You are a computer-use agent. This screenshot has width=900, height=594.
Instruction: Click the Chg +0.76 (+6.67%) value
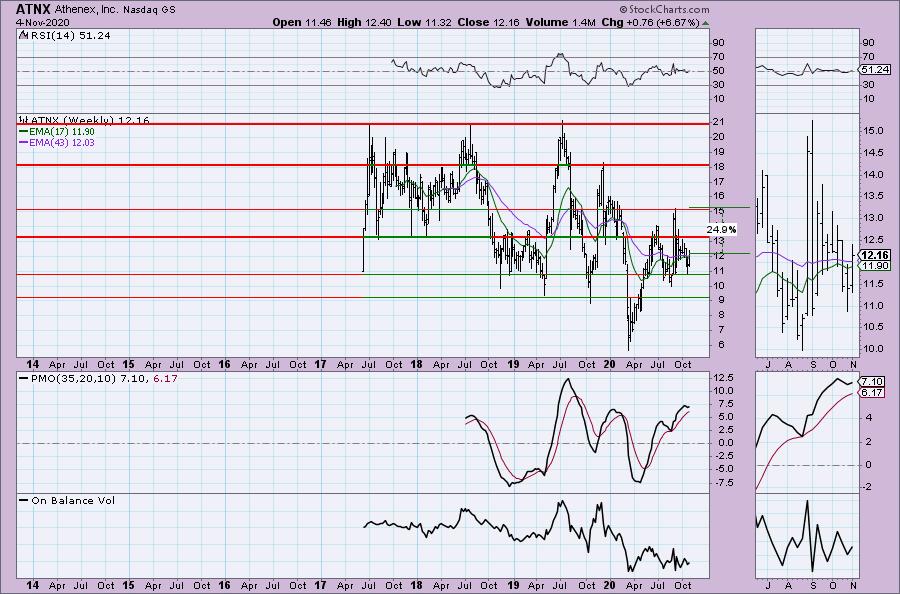(650, 22)
